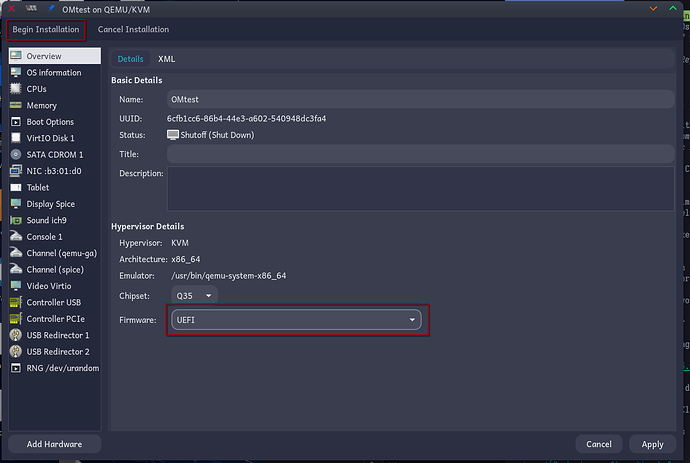Select the CPUs hardware icon
The image size is (690, 463).
tap(16, 89)
